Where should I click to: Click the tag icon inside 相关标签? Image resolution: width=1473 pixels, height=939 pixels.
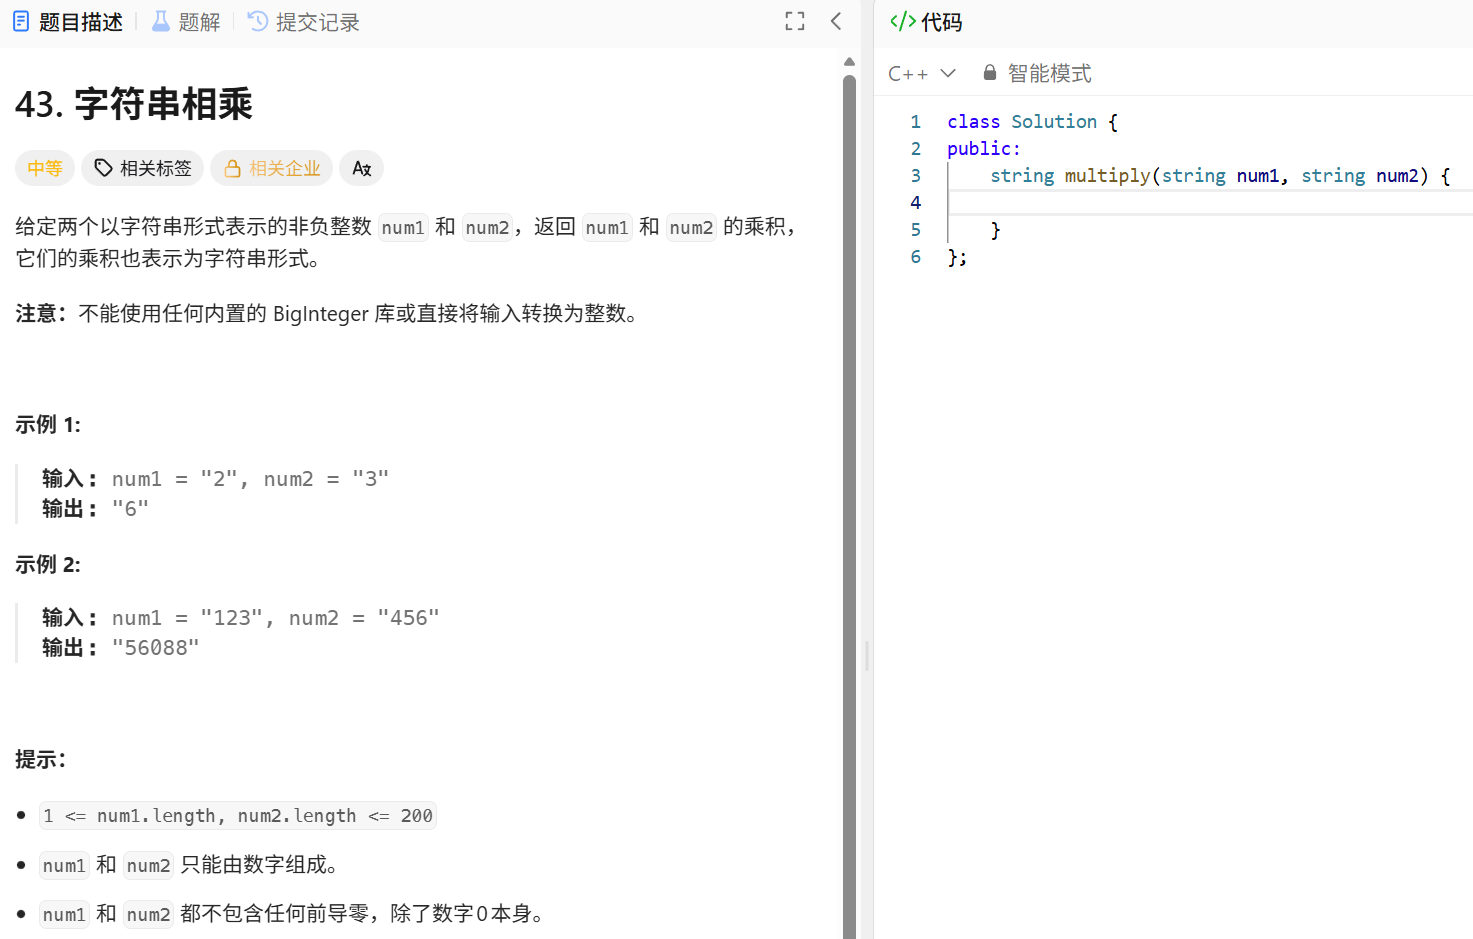point(104,168)
